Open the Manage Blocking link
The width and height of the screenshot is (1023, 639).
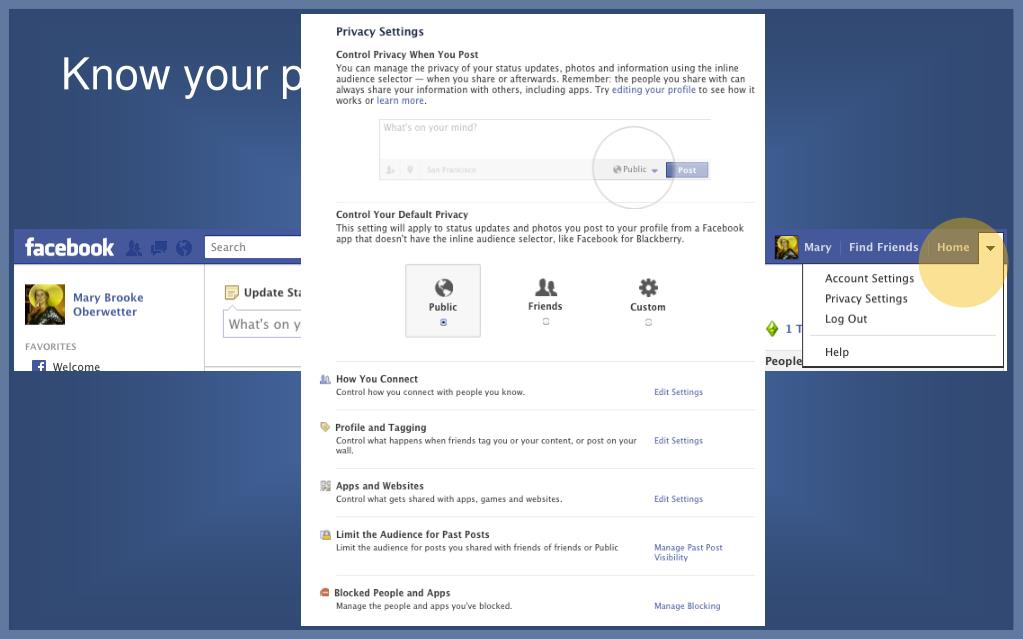pos(687,606)
